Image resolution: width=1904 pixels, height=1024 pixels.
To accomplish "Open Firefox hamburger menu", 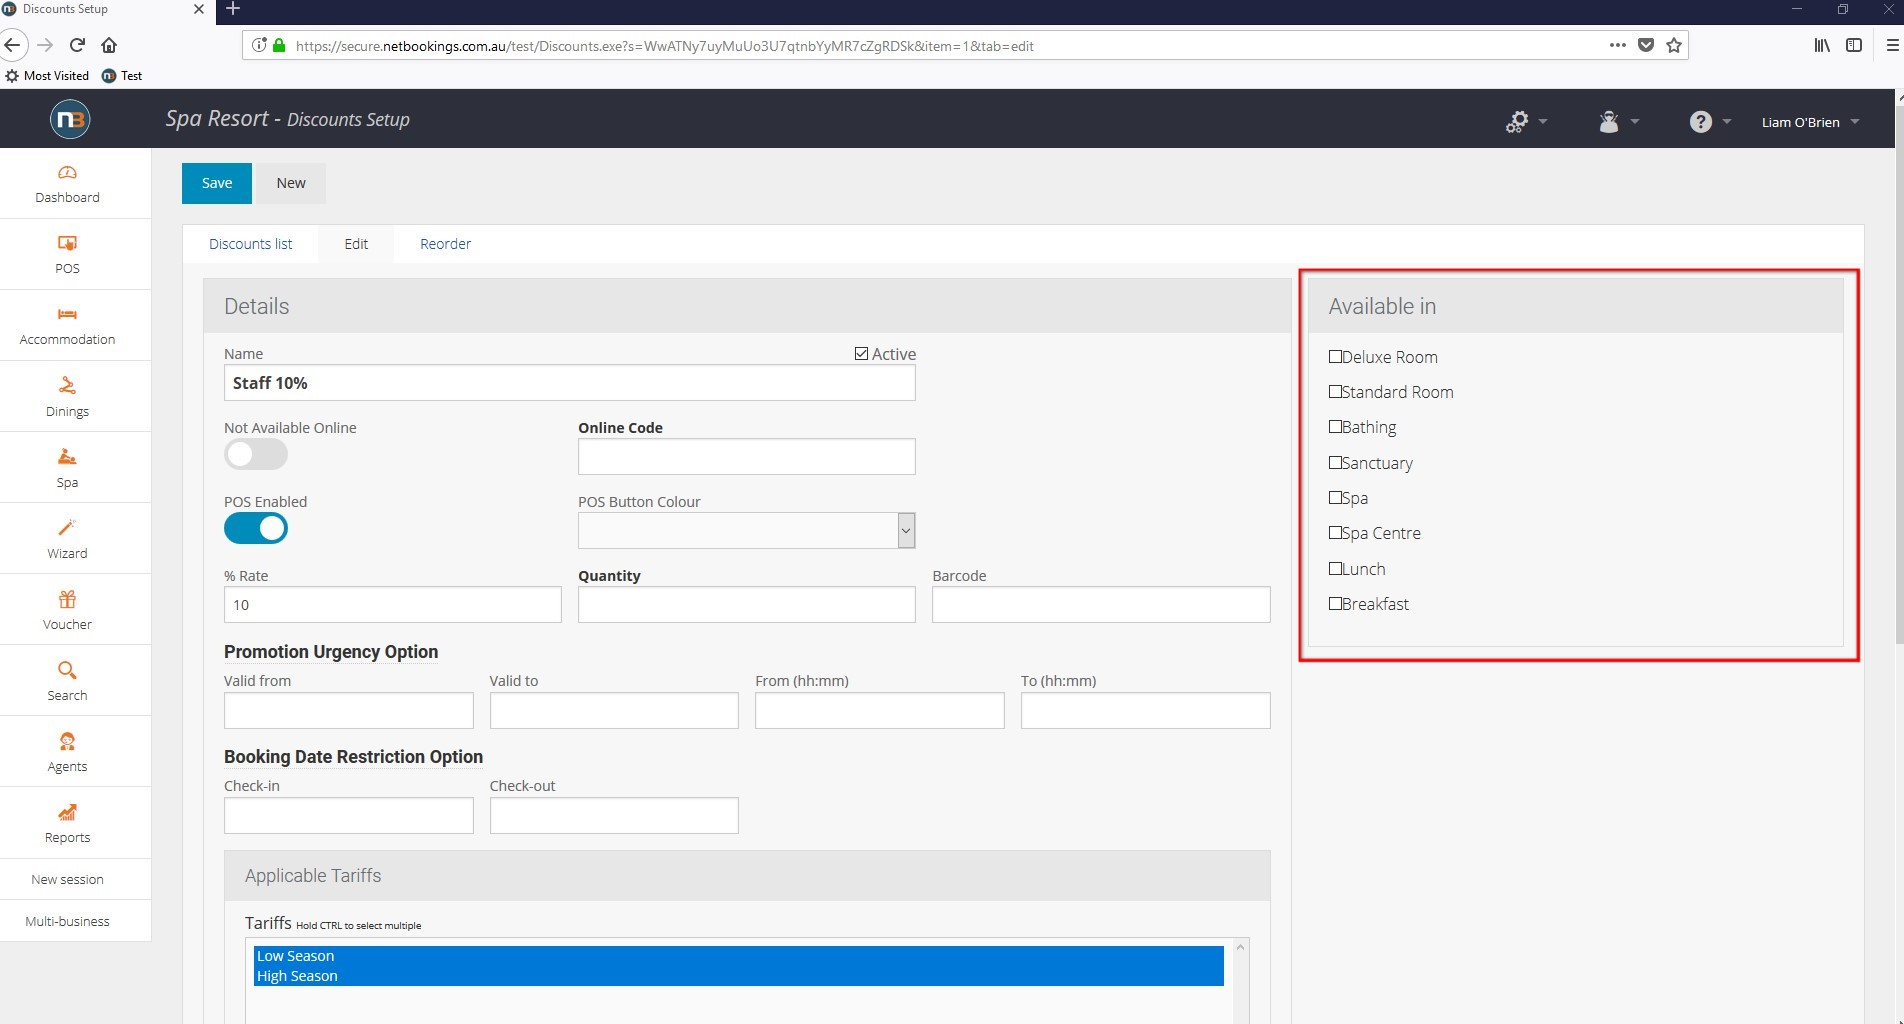I will tap(1893, 45).
